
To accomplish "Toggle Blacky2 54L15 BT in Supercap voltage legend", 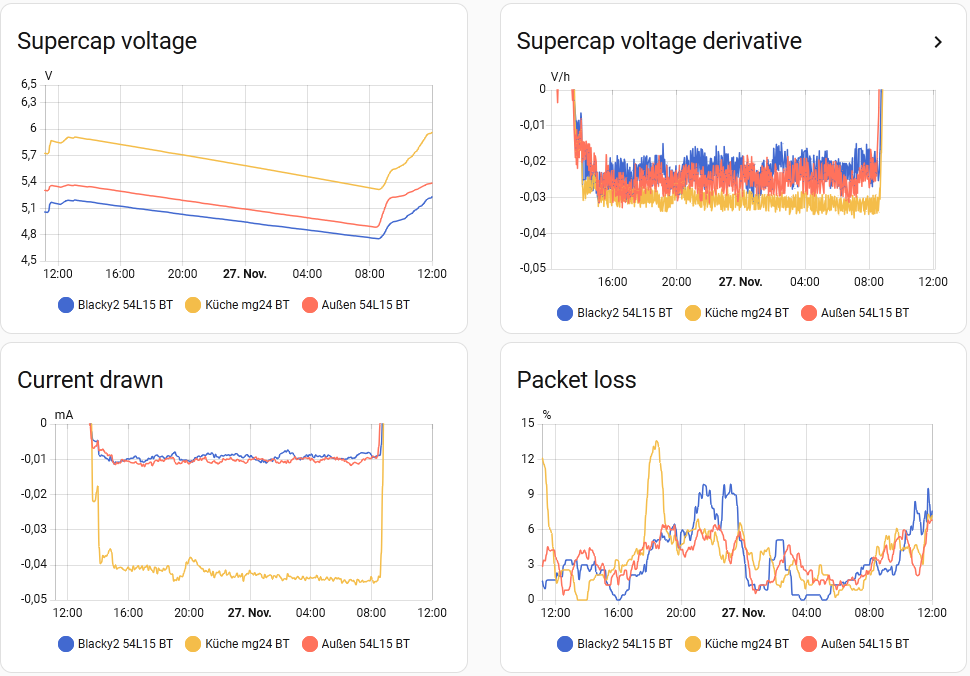I will click(x=115, y=304).
